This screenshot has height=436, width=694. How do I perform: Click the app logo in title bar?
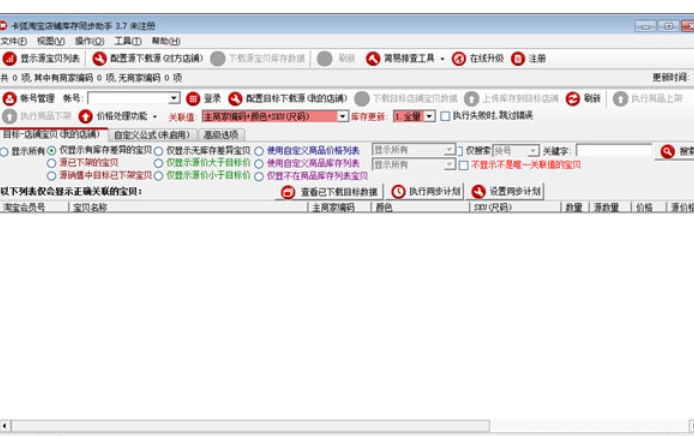[3, 26]
